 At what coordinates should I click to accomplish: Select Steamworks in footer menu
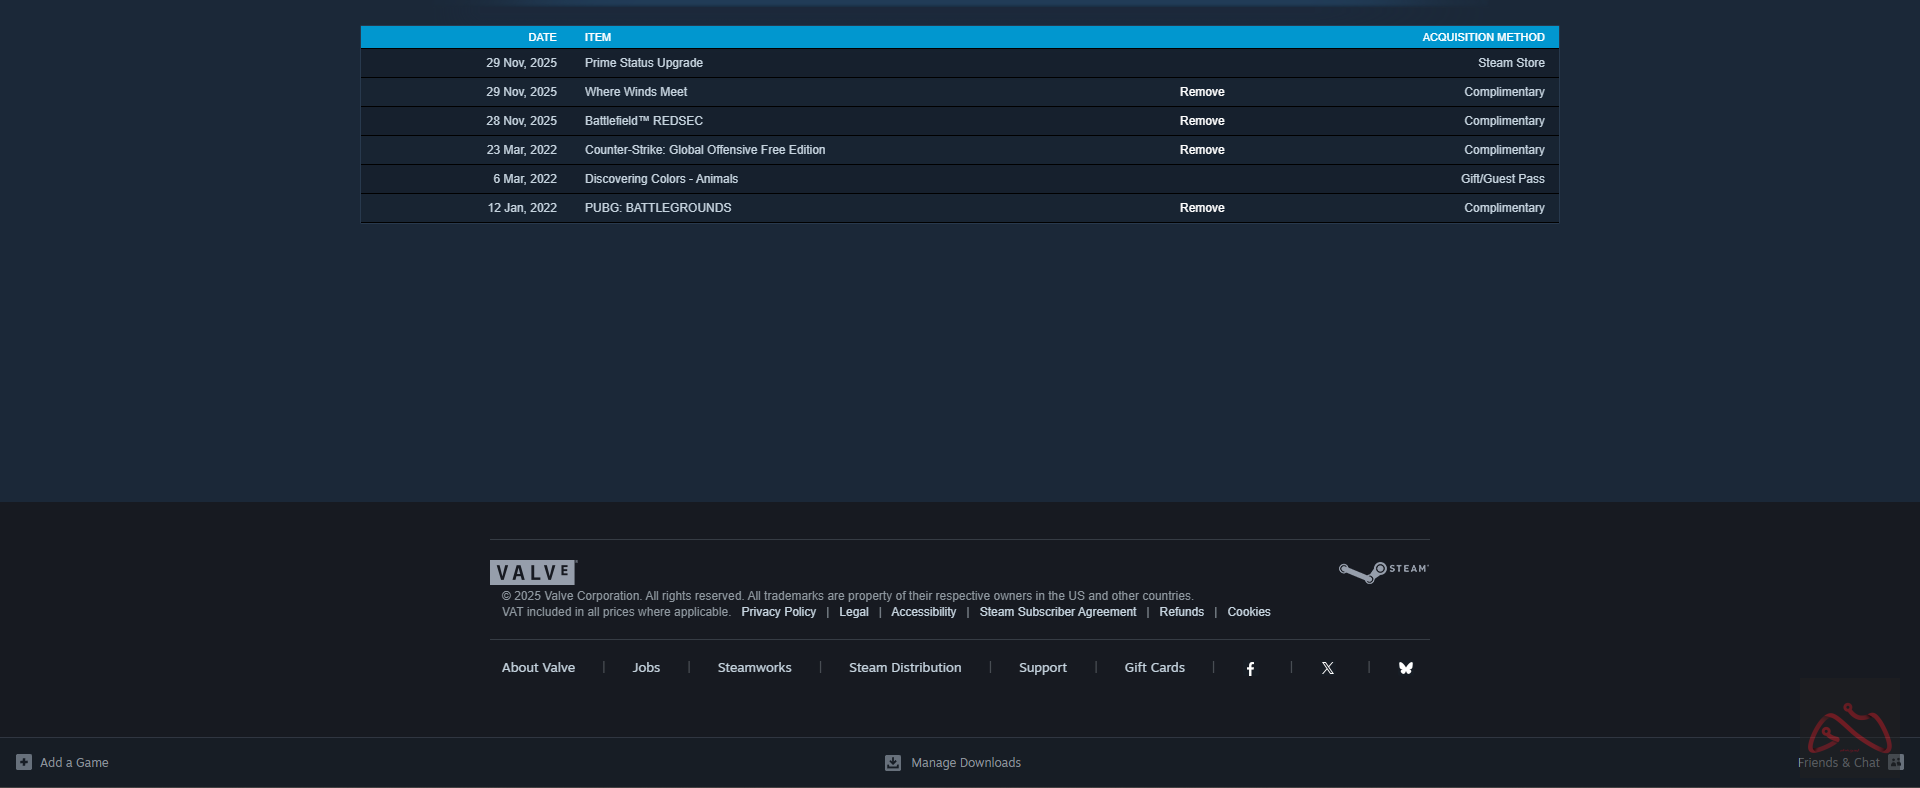click(x=754, y=668)
